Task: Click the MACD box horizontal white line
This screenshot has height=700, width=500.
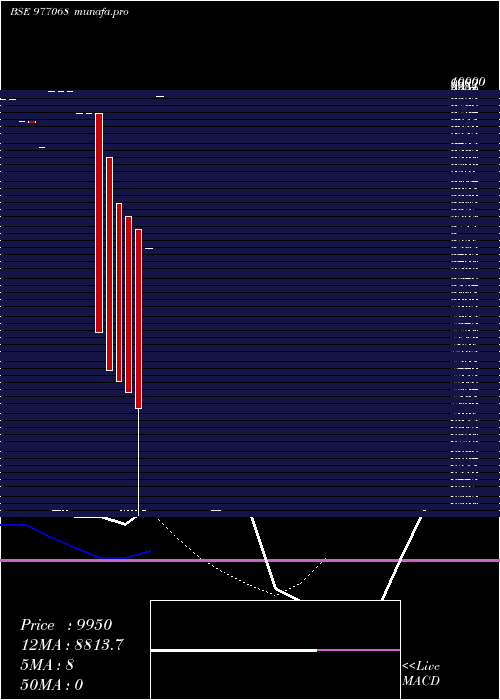Action: pos(234,650)
